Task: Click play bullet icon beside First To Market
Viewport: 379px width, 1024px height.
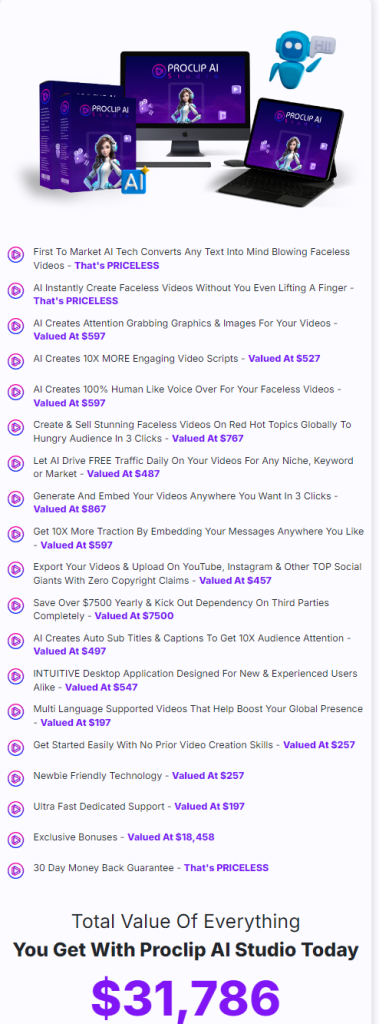Action: [x=16, y=255]
